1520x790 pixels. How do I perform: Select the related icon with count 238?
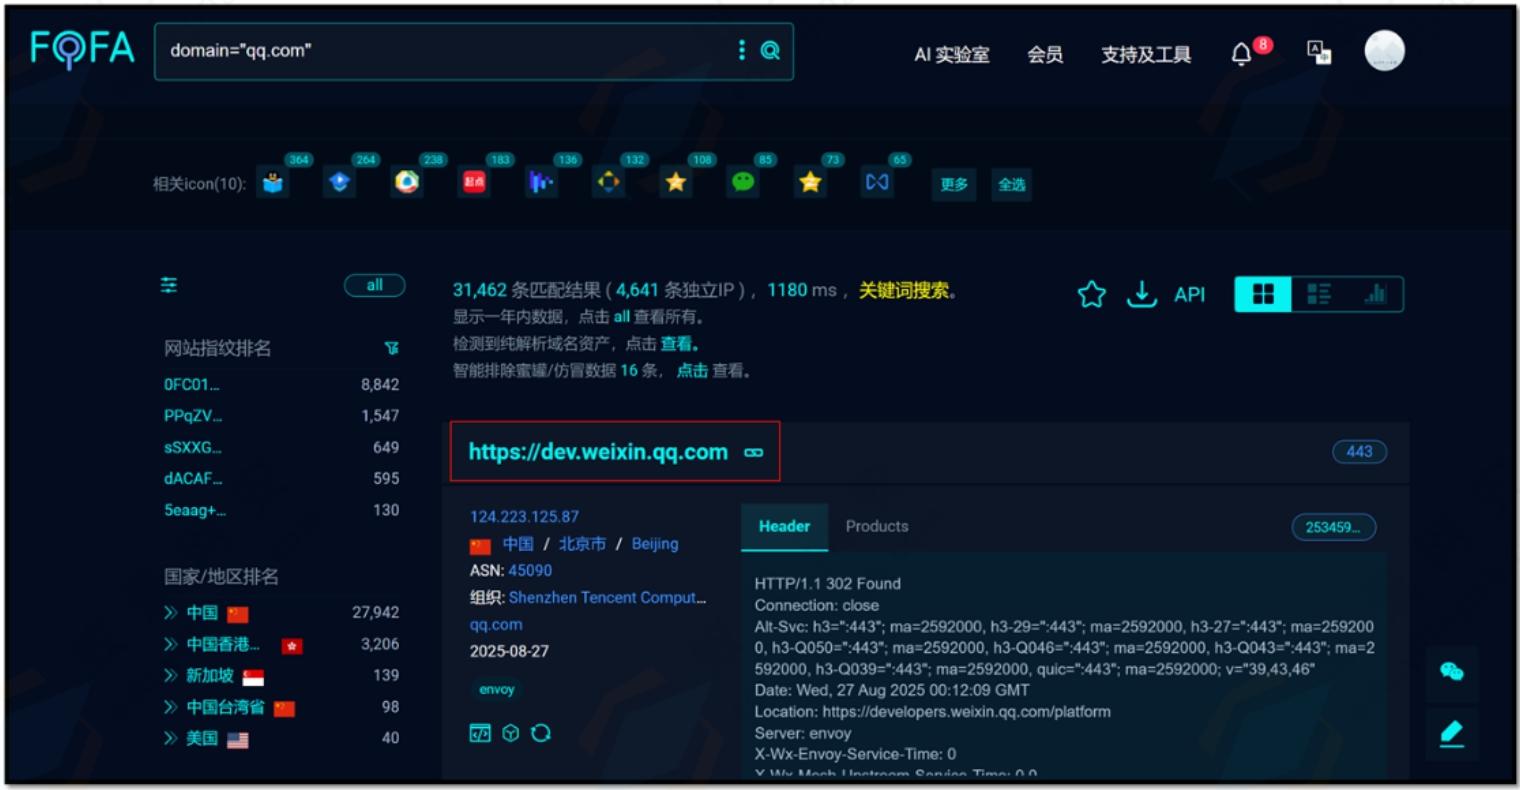407,182
